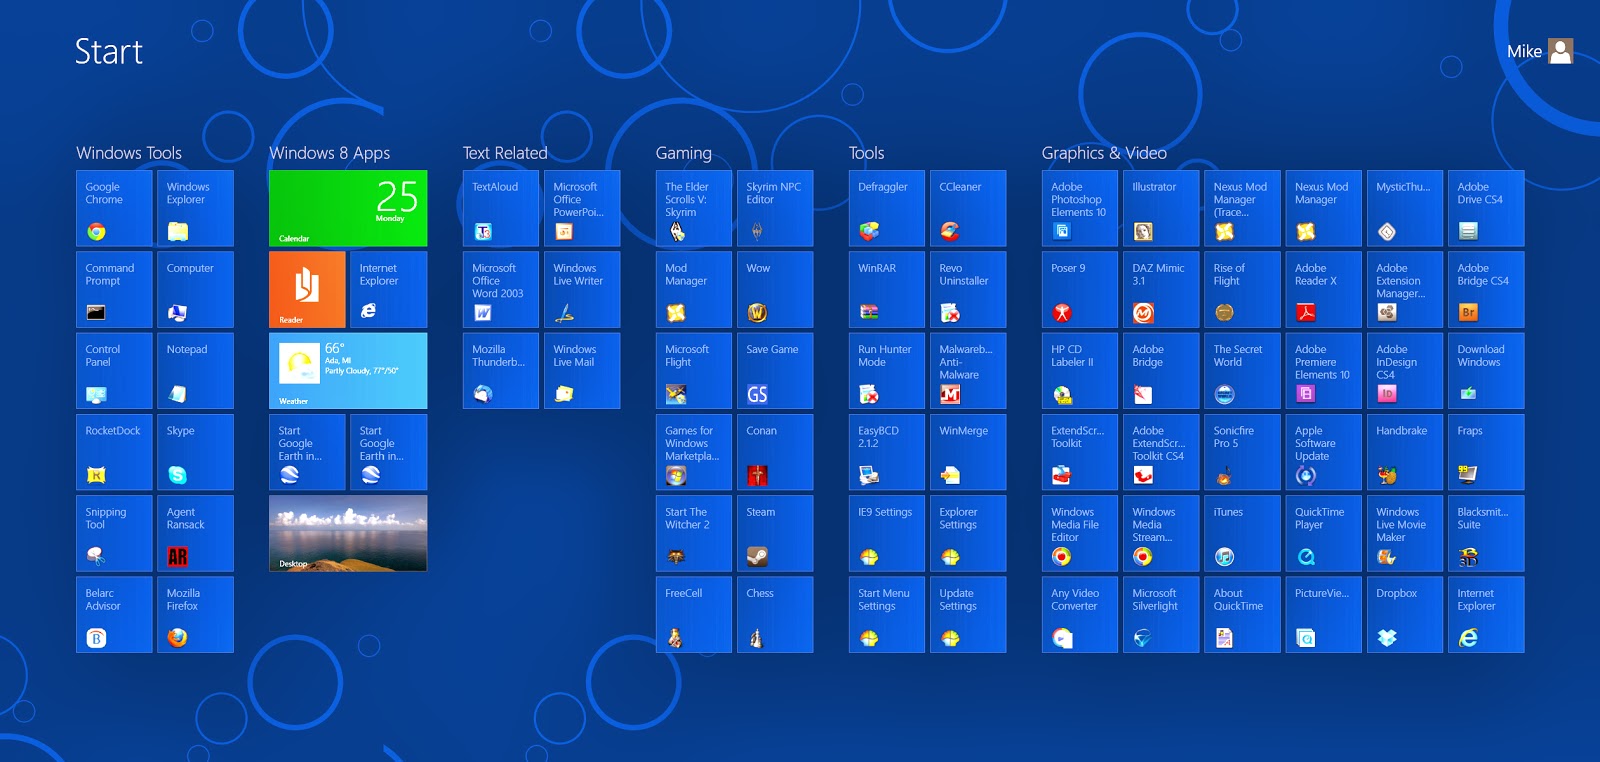Open the Windows Live Mail tile
The height and width of the screenshot is (762, 1600).
click(x=582, y=370)
